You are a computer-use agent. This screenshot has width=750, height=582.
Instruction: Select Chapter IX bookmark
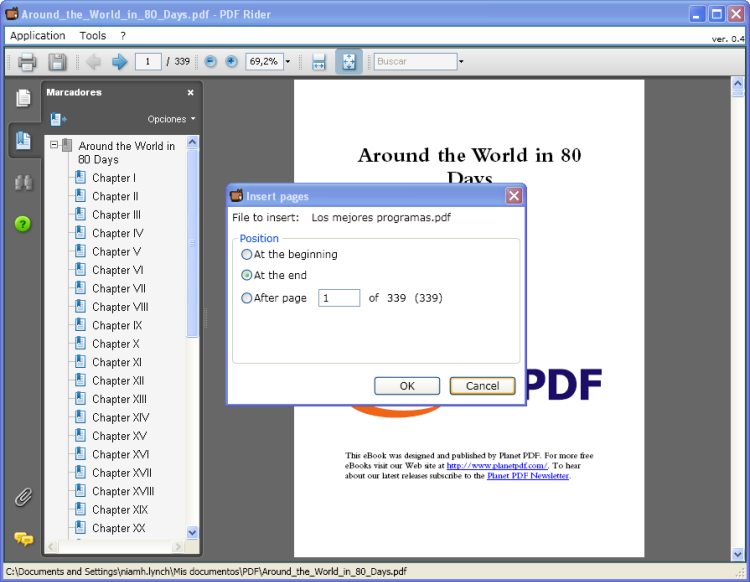tap(117, 325)
